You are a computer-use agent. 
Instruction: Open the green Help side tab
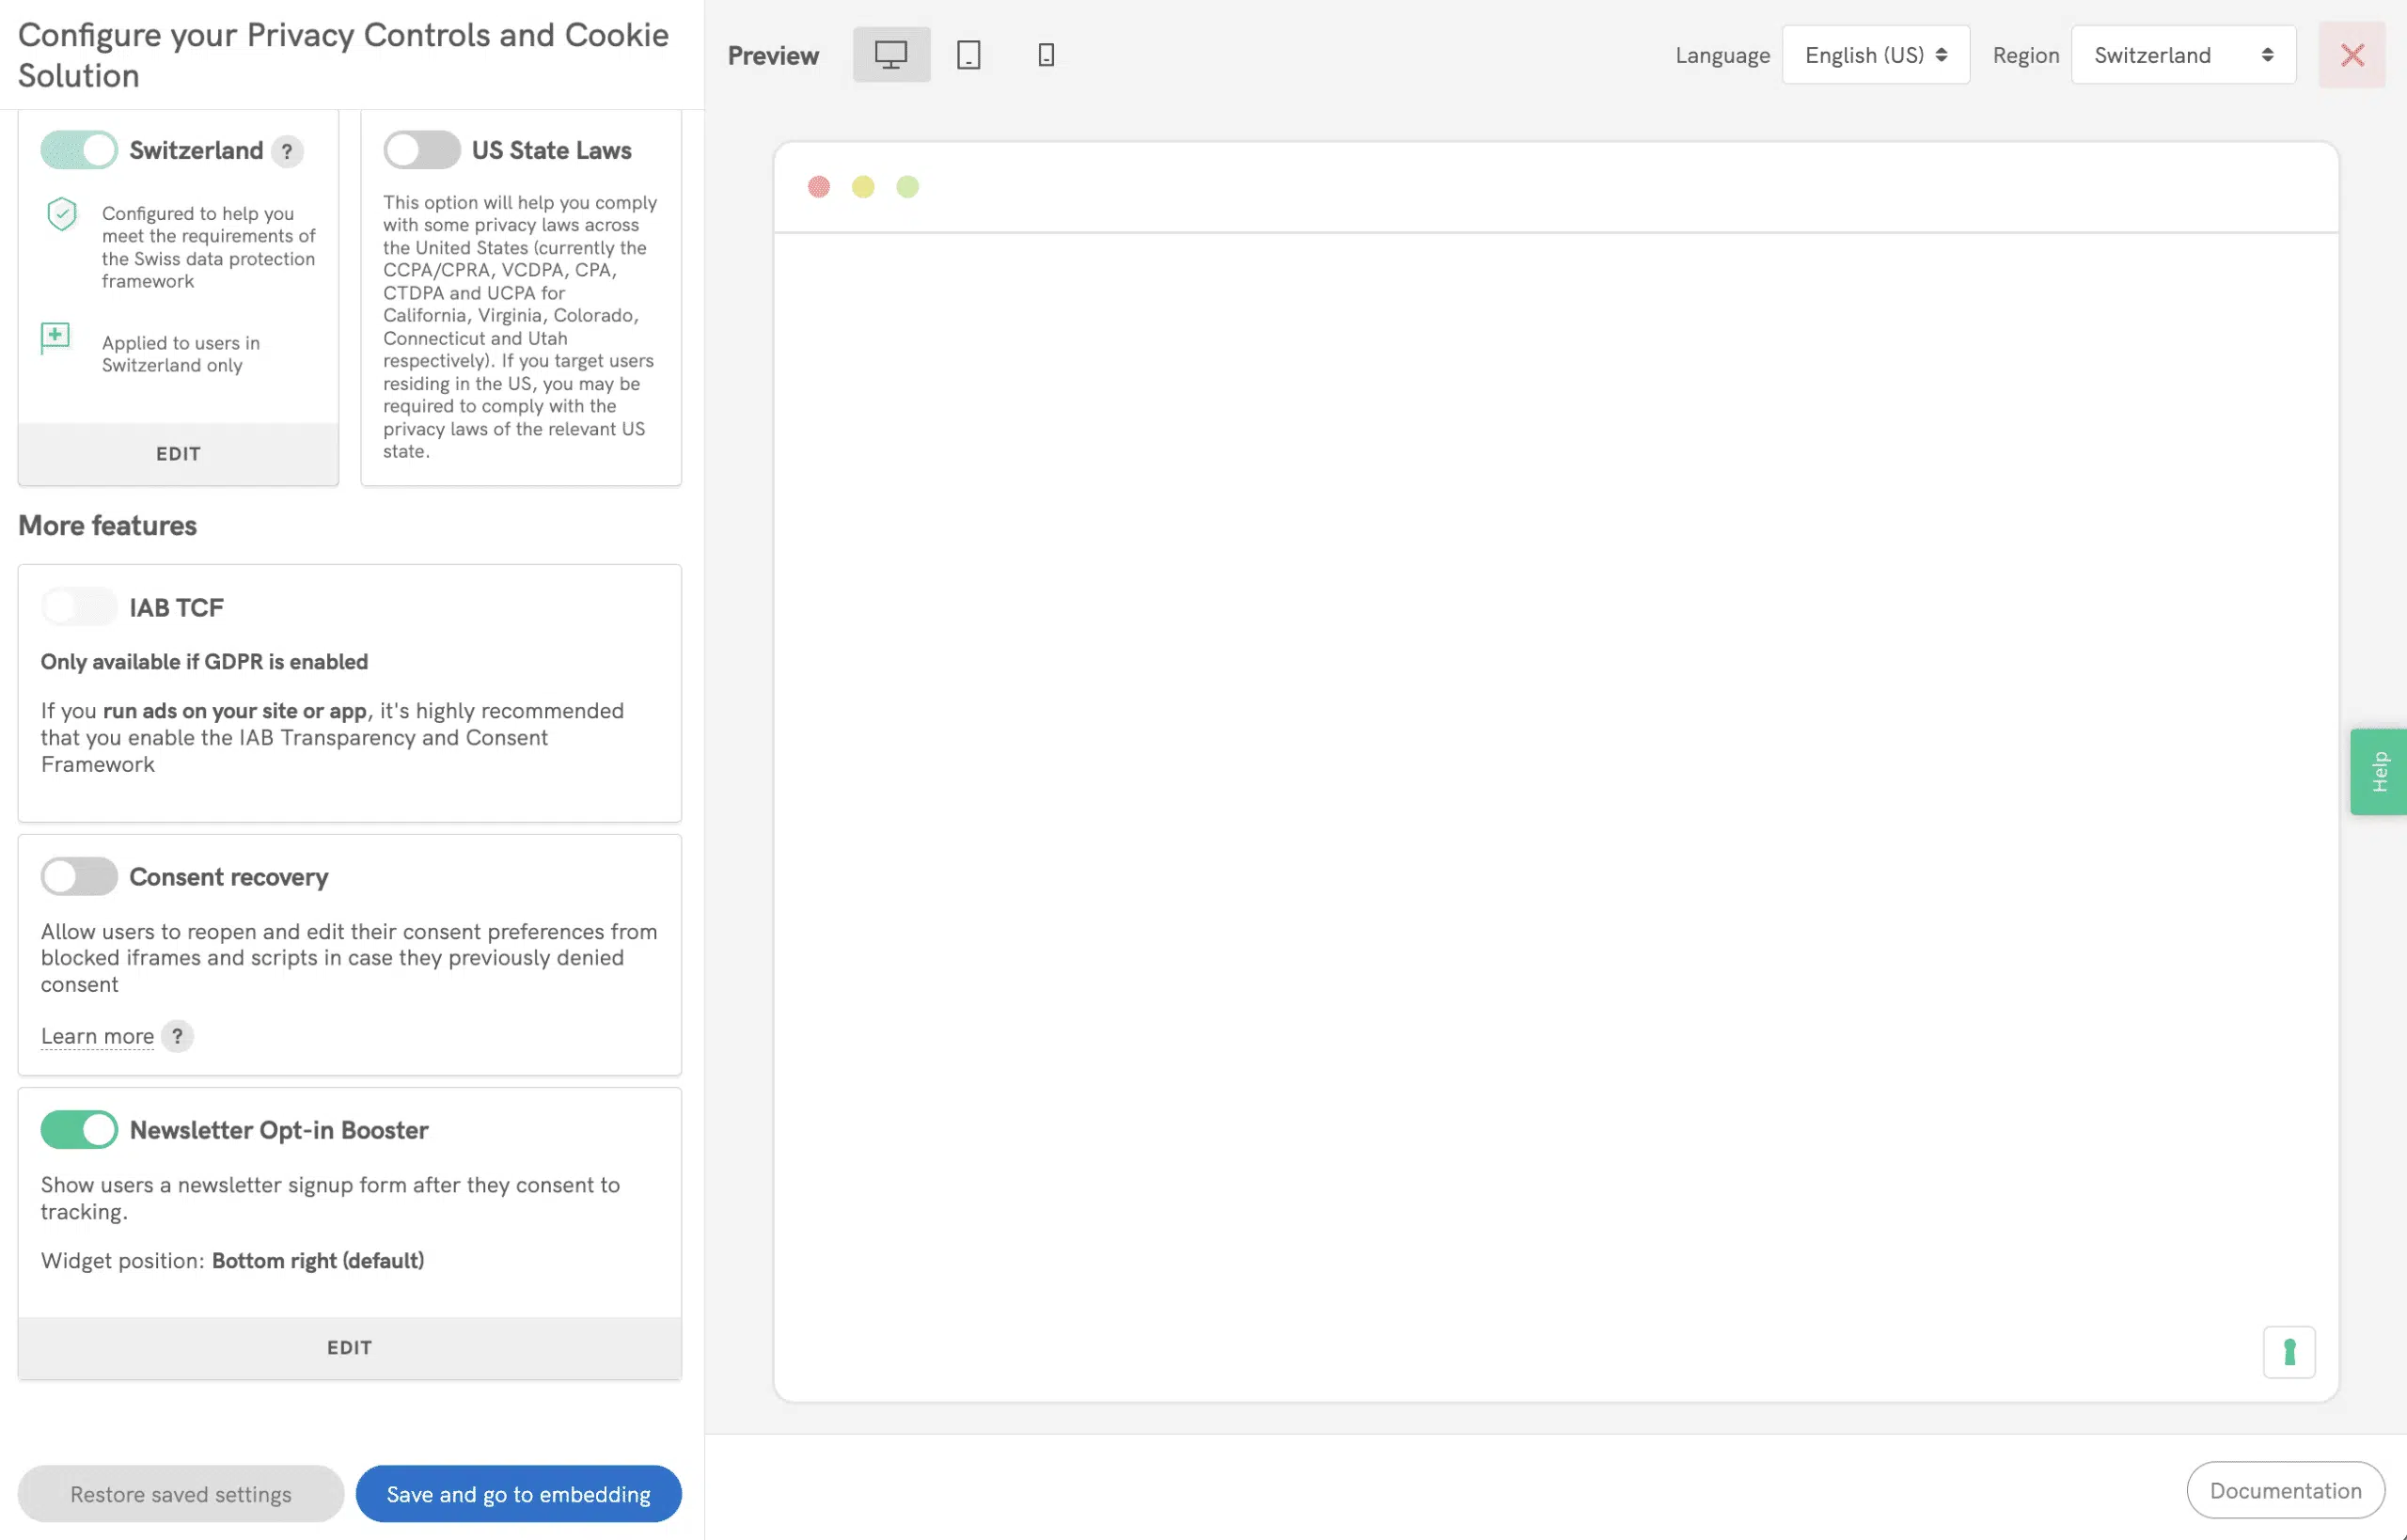click(x=2378, y=772)
